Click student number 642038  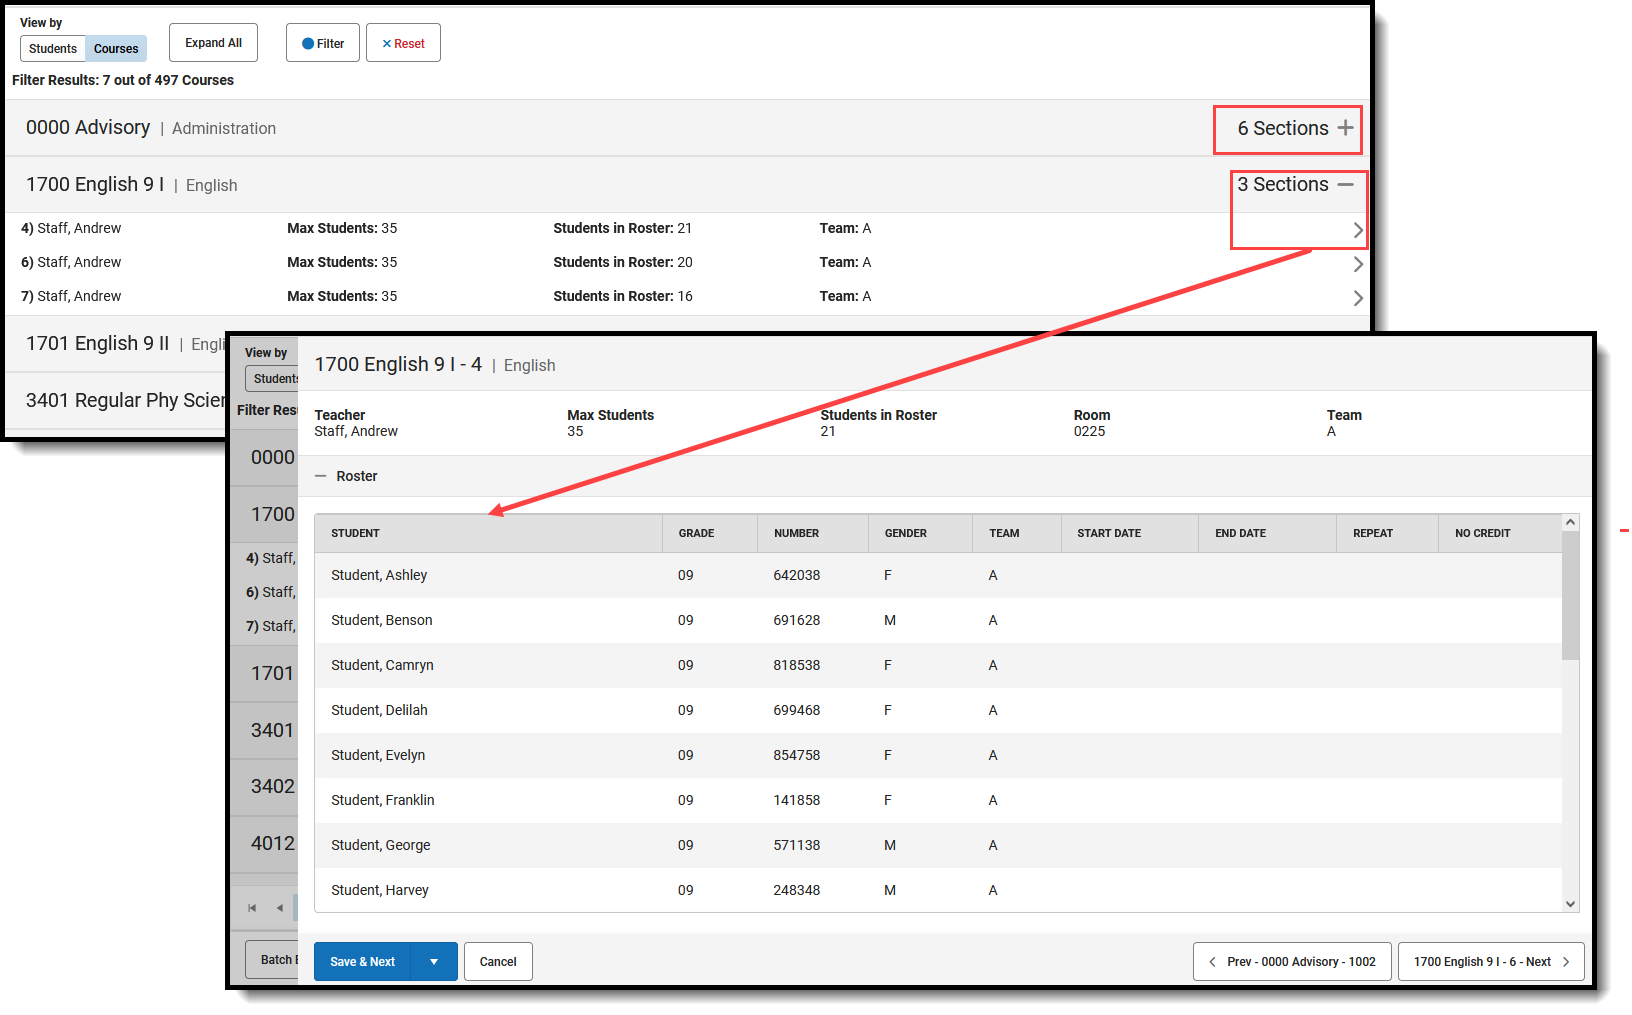796,575
